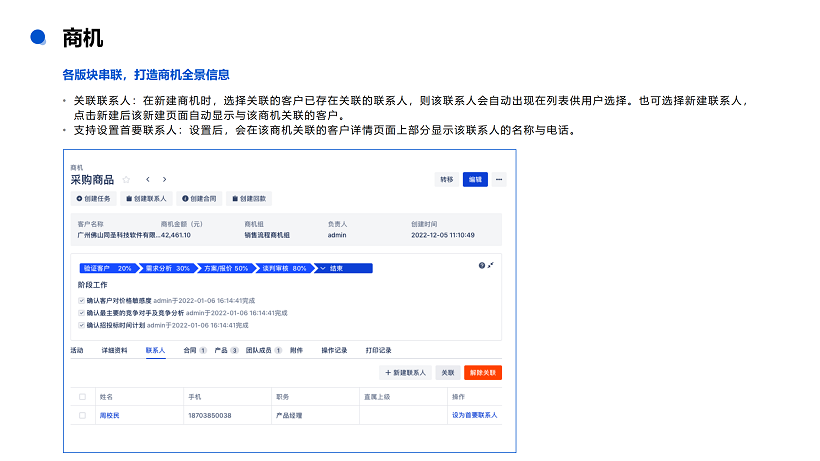
Task: Switch to the 打印记录 tab
Action: [379, 350]
